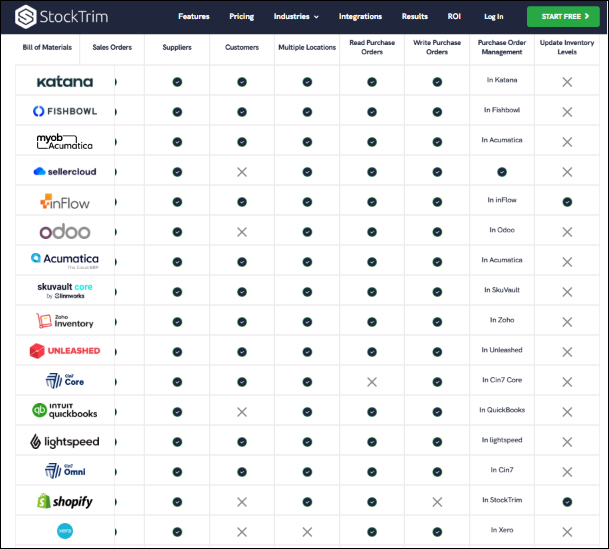
Task: Click the Unleashed logo
Action: point(65,351)
